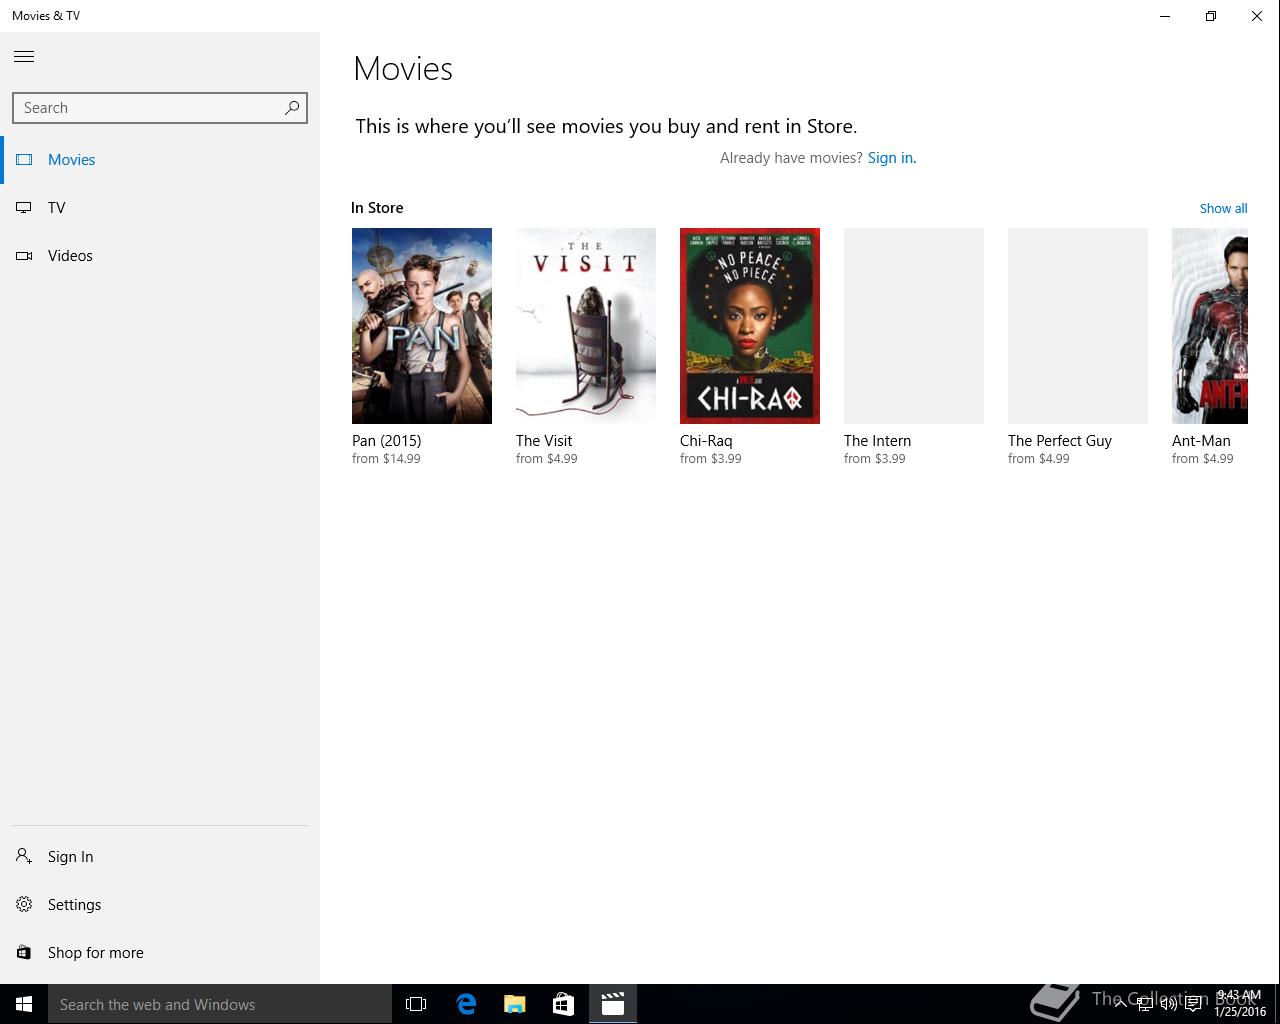This screenshot has width=1280, height=1024.
Task: Open the Windows Start menu
Action: (x=24, y=1004)
